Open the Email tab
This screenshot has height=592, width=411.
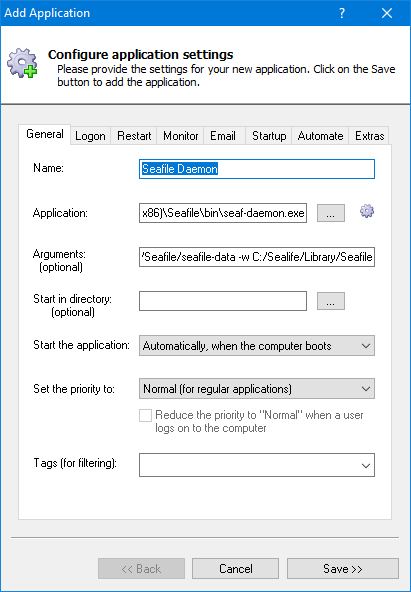pyautogui.click(x=223, y=136)
